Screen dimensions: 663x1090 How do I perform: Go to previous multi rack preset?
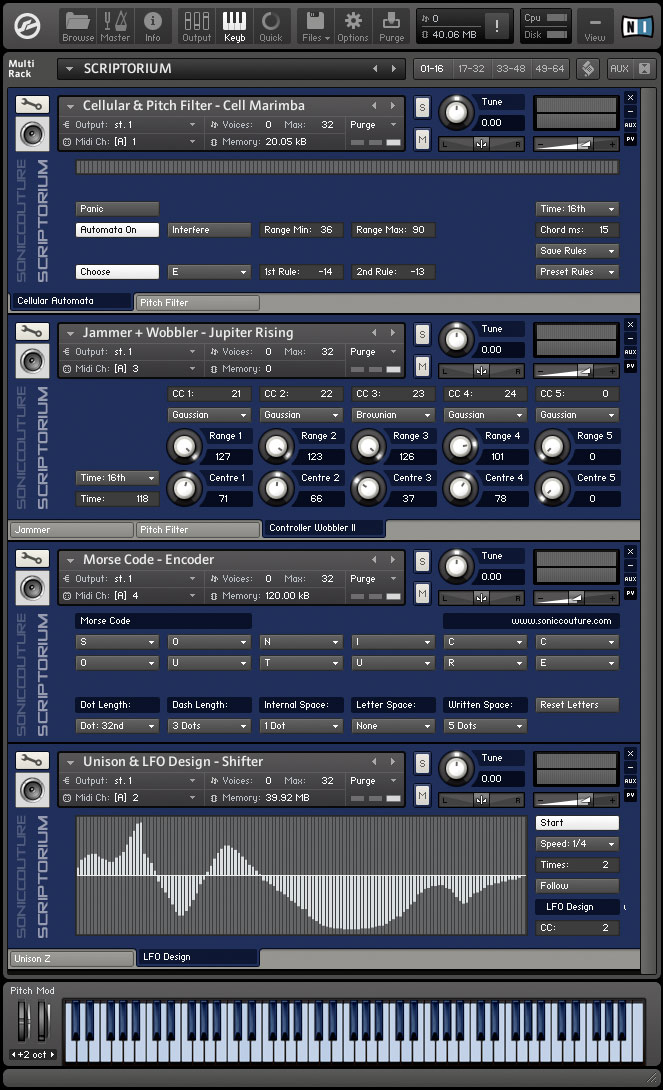point(375,68)
